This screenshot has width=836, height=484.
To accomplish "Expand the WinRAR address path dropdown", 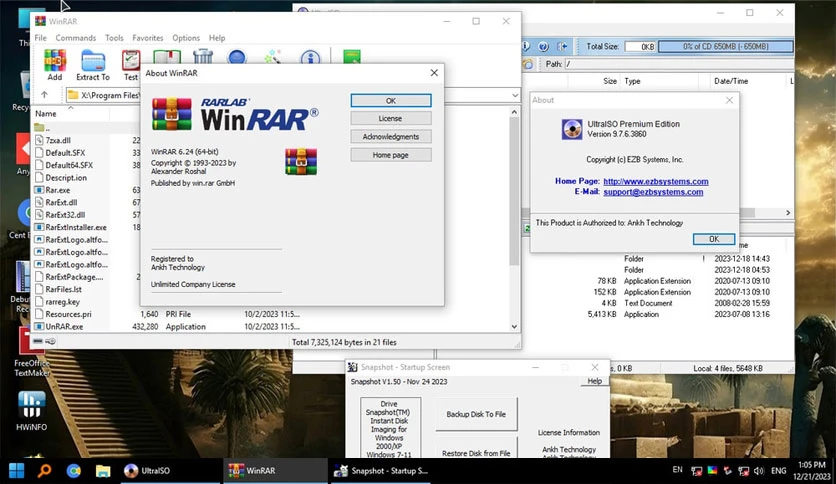I will [x=514, y=95].
